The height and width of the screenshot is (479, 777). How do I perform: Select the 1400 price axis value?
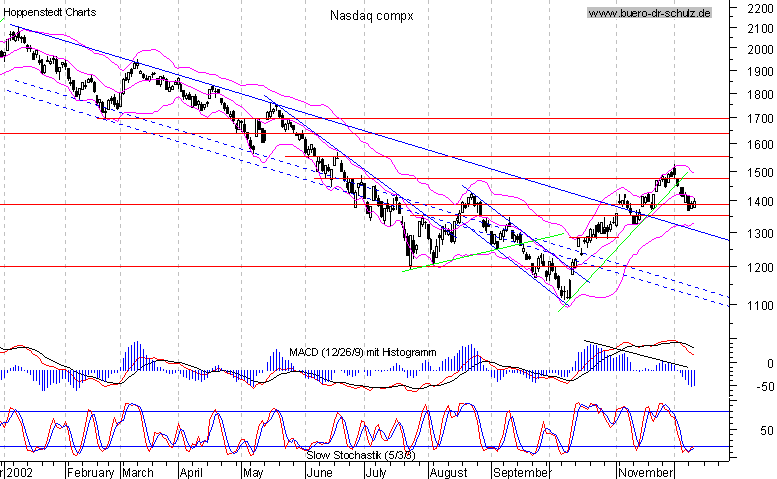click(x=760, y=202)
